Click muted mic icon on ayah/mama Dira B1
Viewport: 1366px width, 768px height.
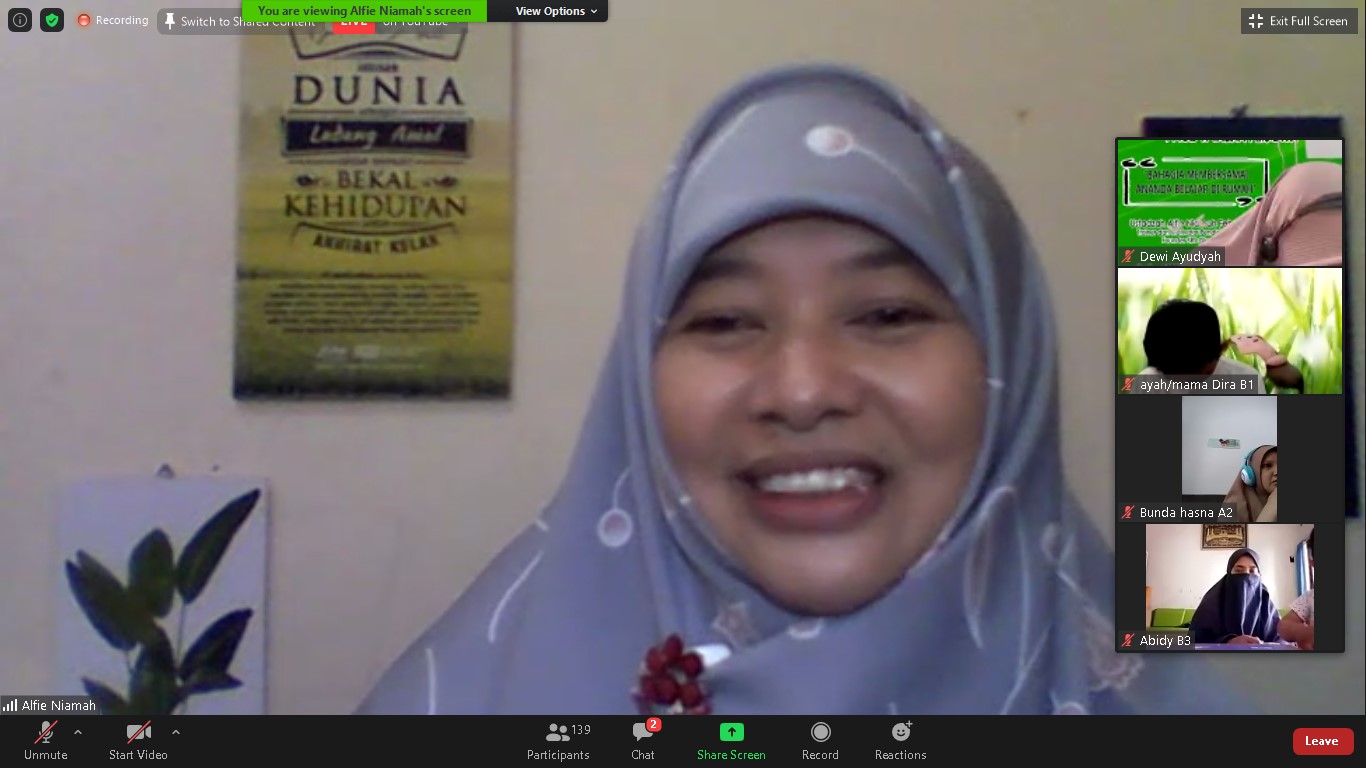click(1129, 385)
